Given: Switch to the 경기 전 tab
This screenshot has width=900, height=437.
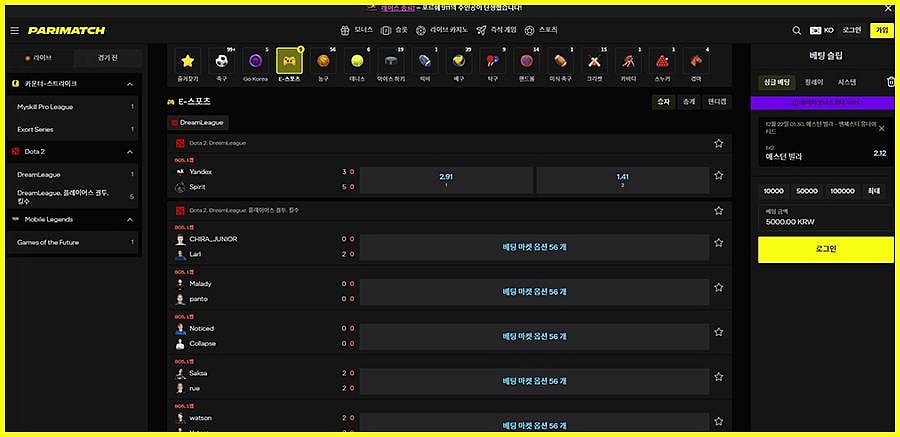Looking at the screenshot, I should pyautogui.click(x=106, y=58).
